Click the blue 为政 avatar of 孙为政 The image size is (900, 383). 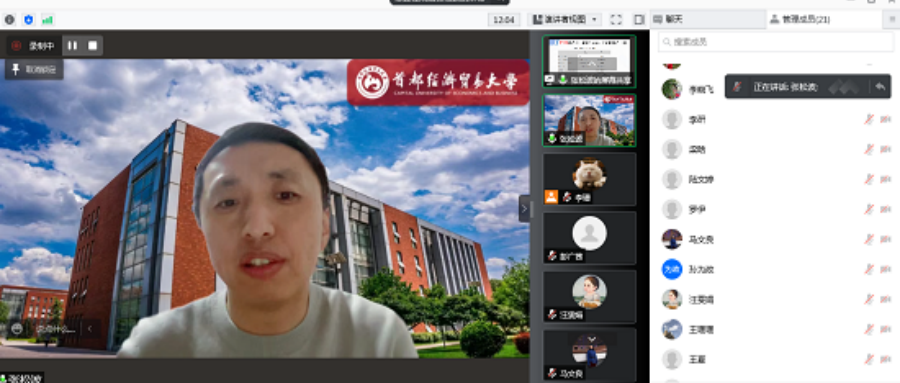[x=672, y=269]
